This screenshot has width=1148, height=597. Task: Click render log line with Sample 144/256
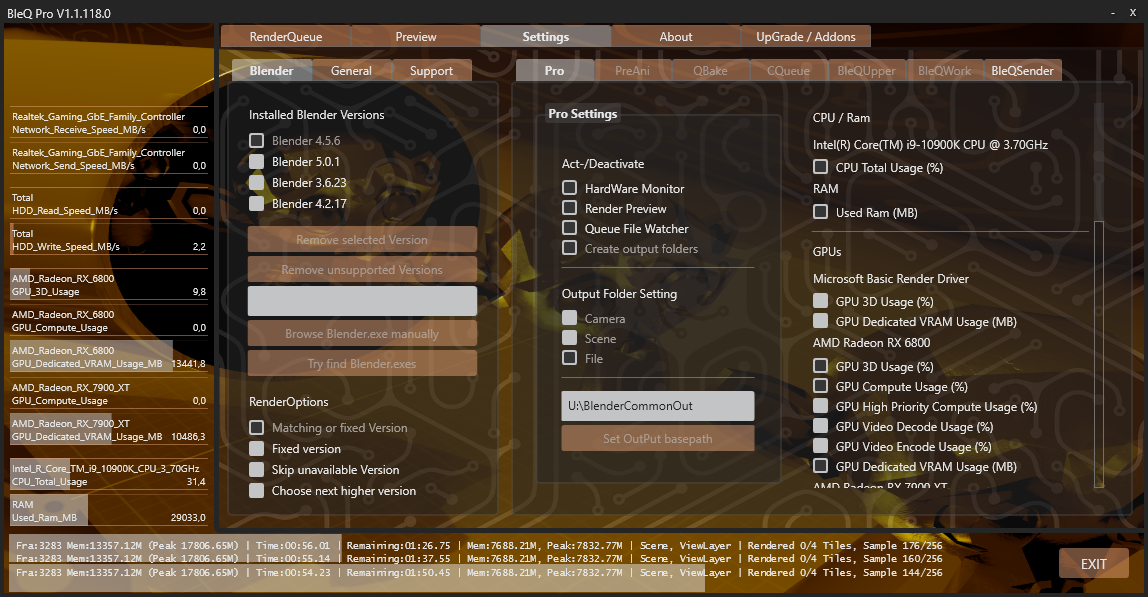point(479,572)
